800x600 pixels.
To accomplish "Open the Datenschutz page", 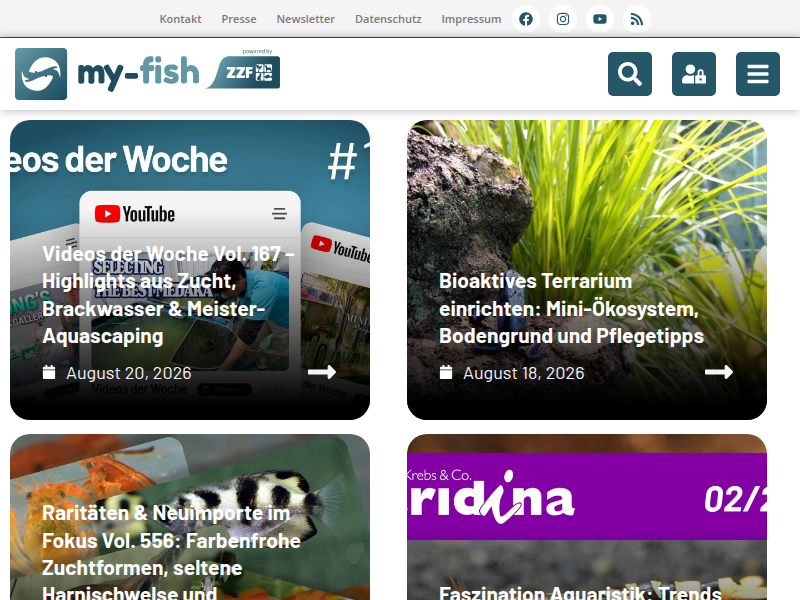I will [x=388, y=19].
